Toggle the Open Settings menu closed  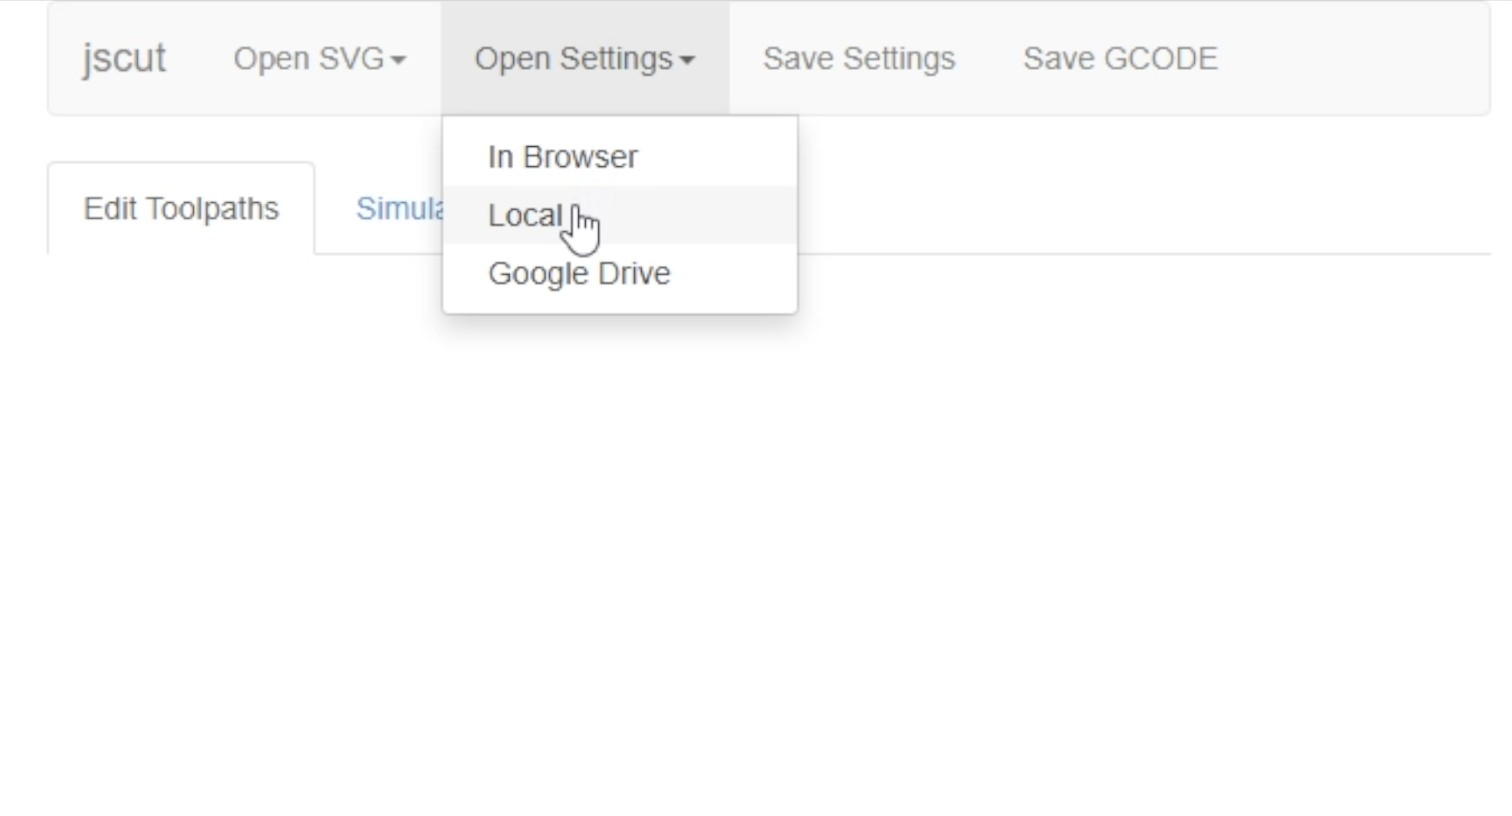584,59
